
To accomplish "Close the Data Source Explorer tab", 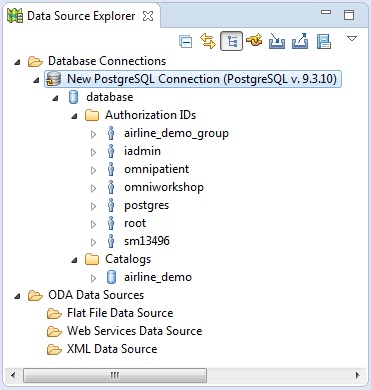I will click(x=148, y=16).
